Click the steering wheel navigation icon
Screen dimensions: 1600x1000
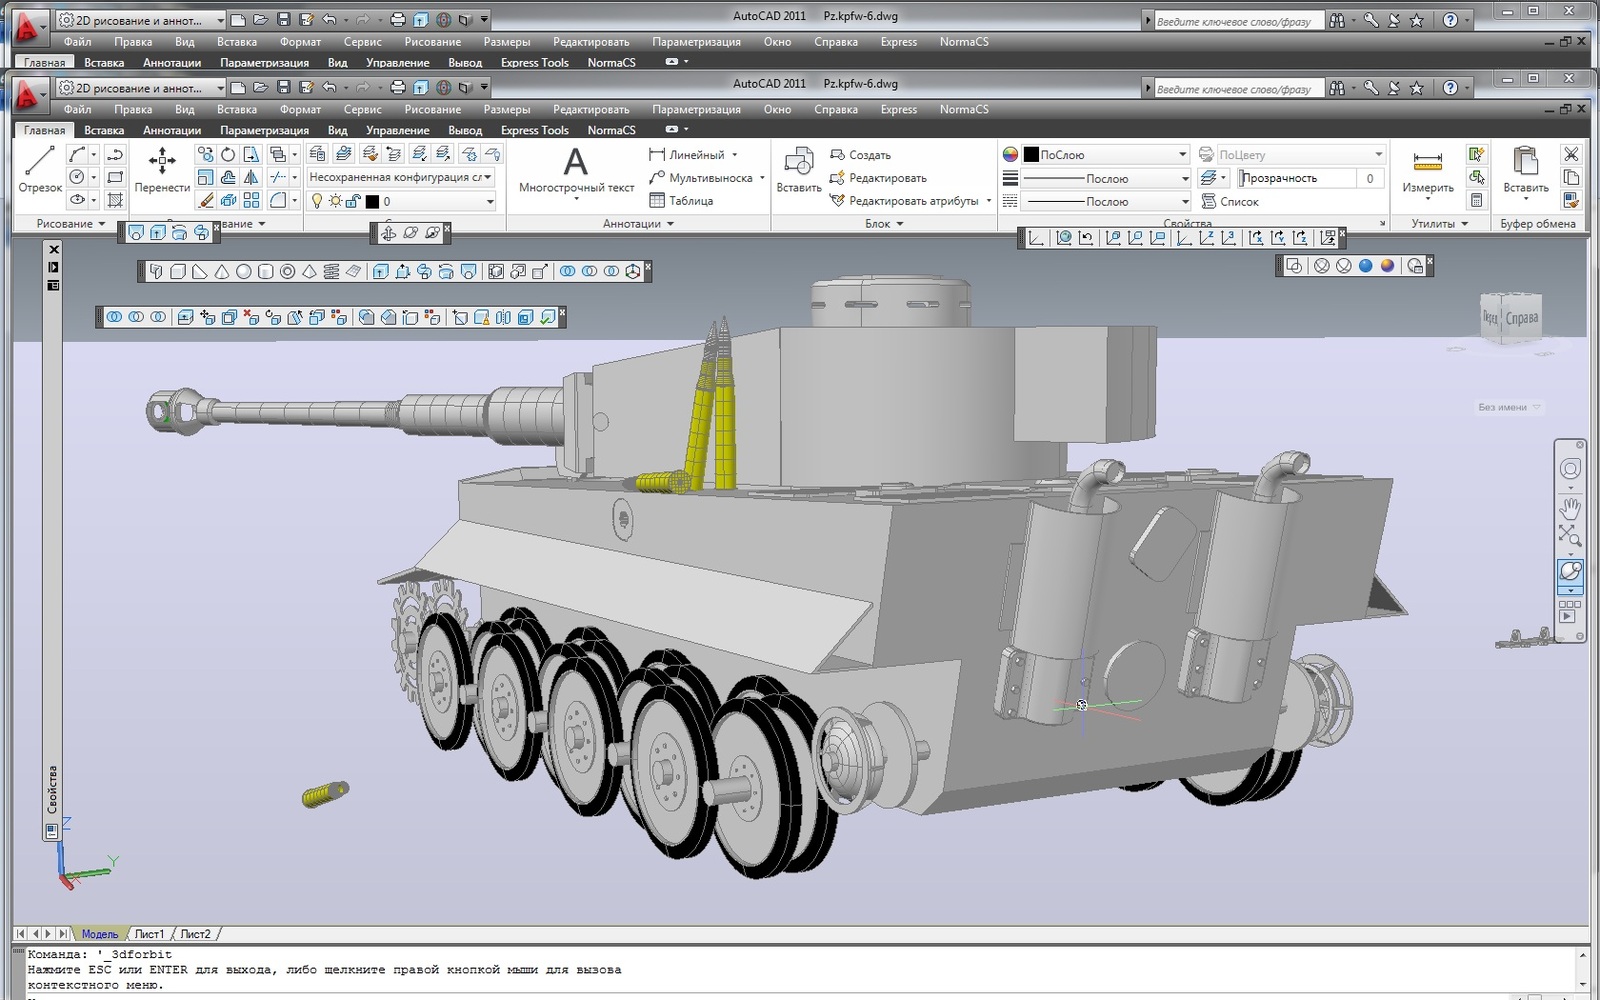[1570, 470]
